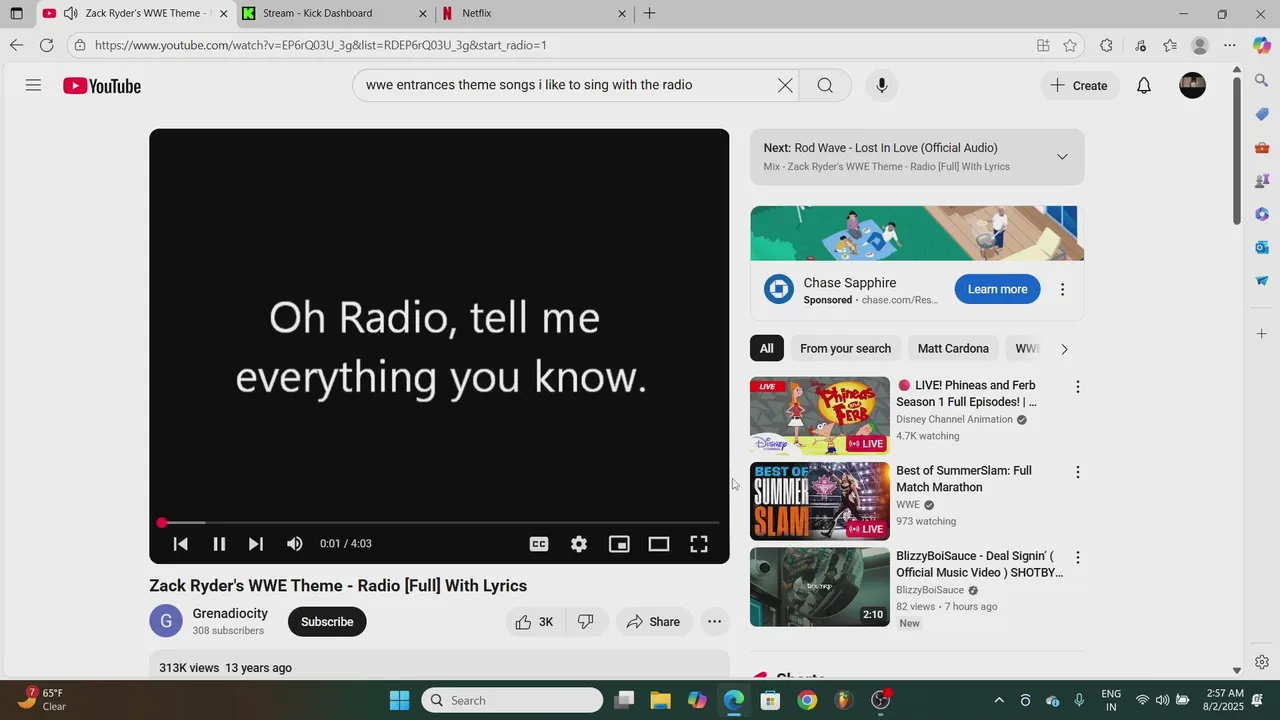
Task: Run search with magnifier button
Action: [825, 86]
